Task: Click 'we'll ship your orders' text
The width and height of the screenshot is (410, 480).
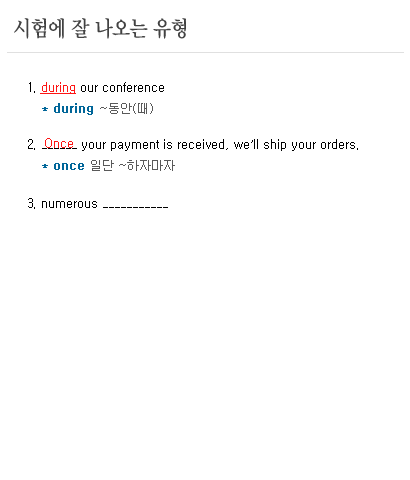Action: coord(296,145)
